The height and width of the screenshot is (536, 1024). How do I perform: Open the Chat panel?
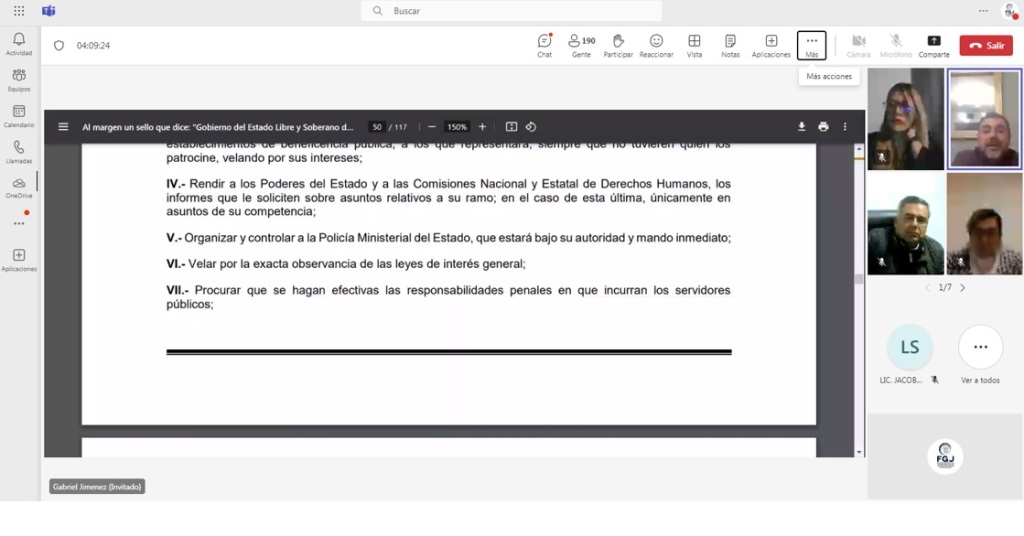point(544,46)
